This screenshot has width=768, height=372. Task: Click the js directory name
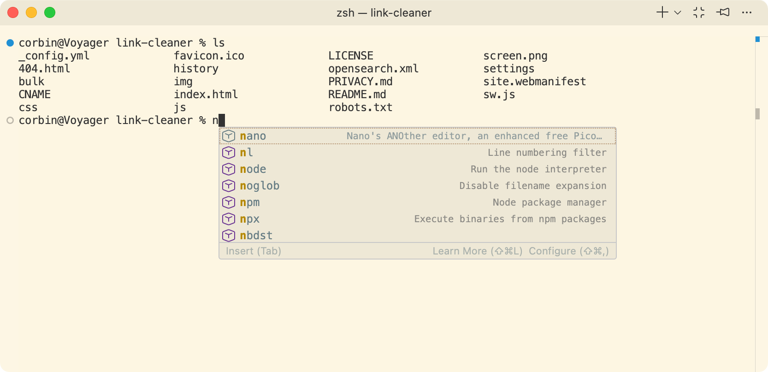180,107
